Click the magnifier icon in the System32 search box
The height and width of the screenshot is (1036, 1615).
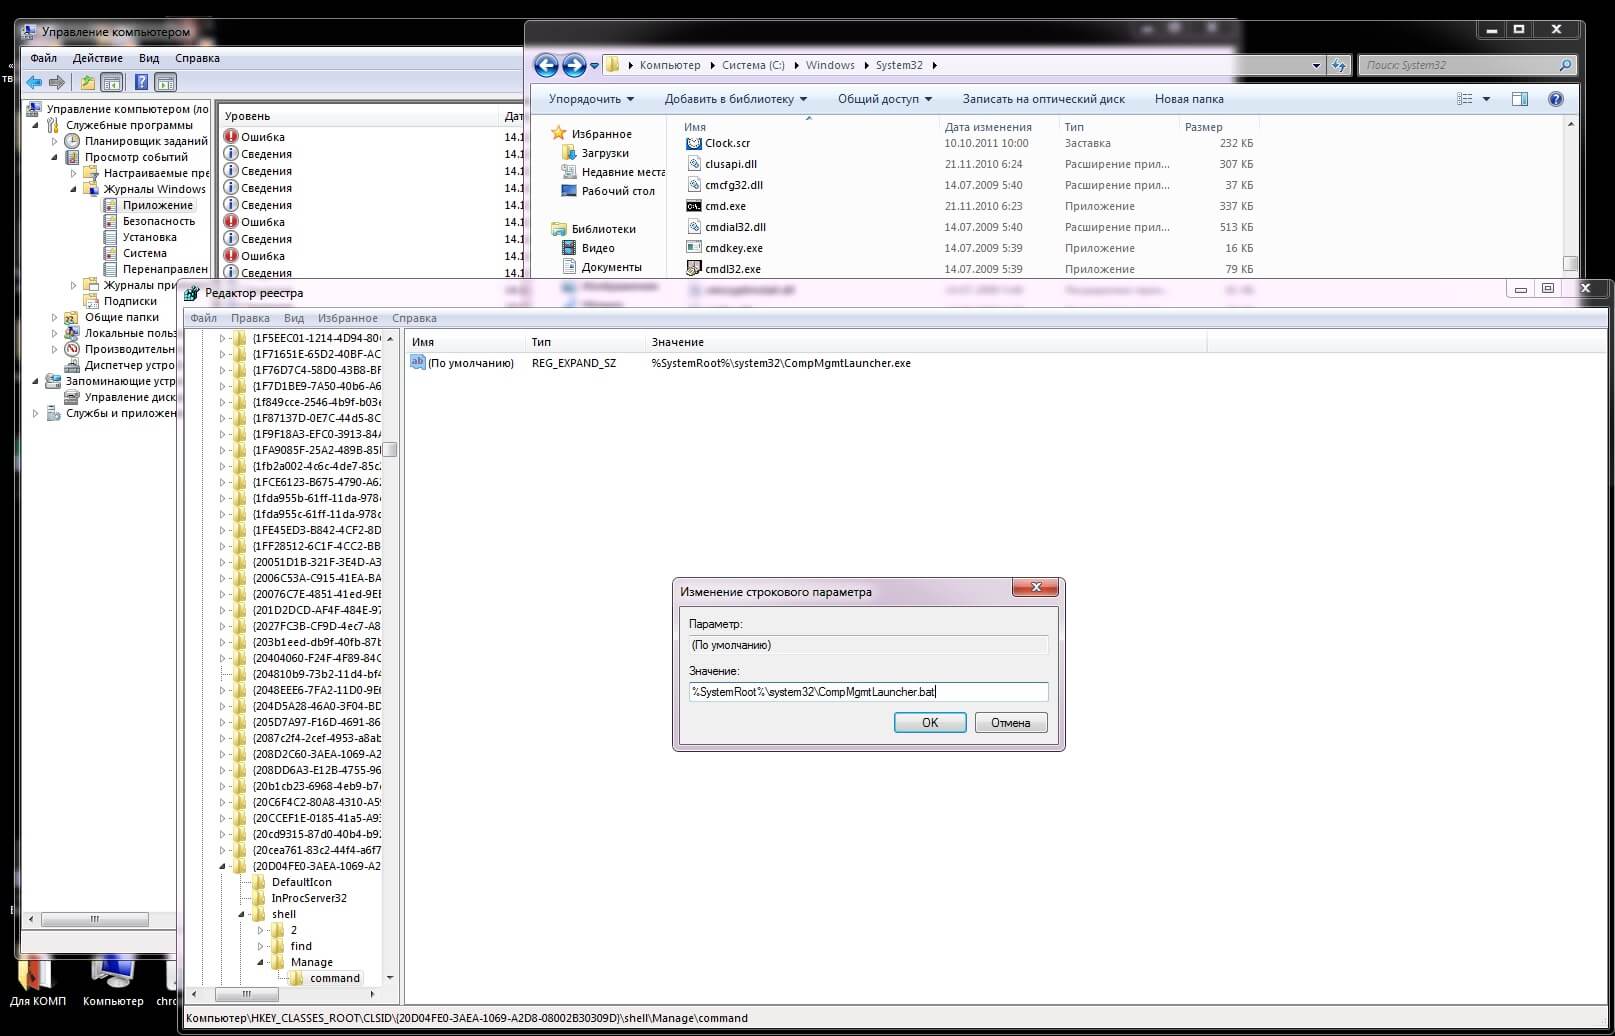1565,64
